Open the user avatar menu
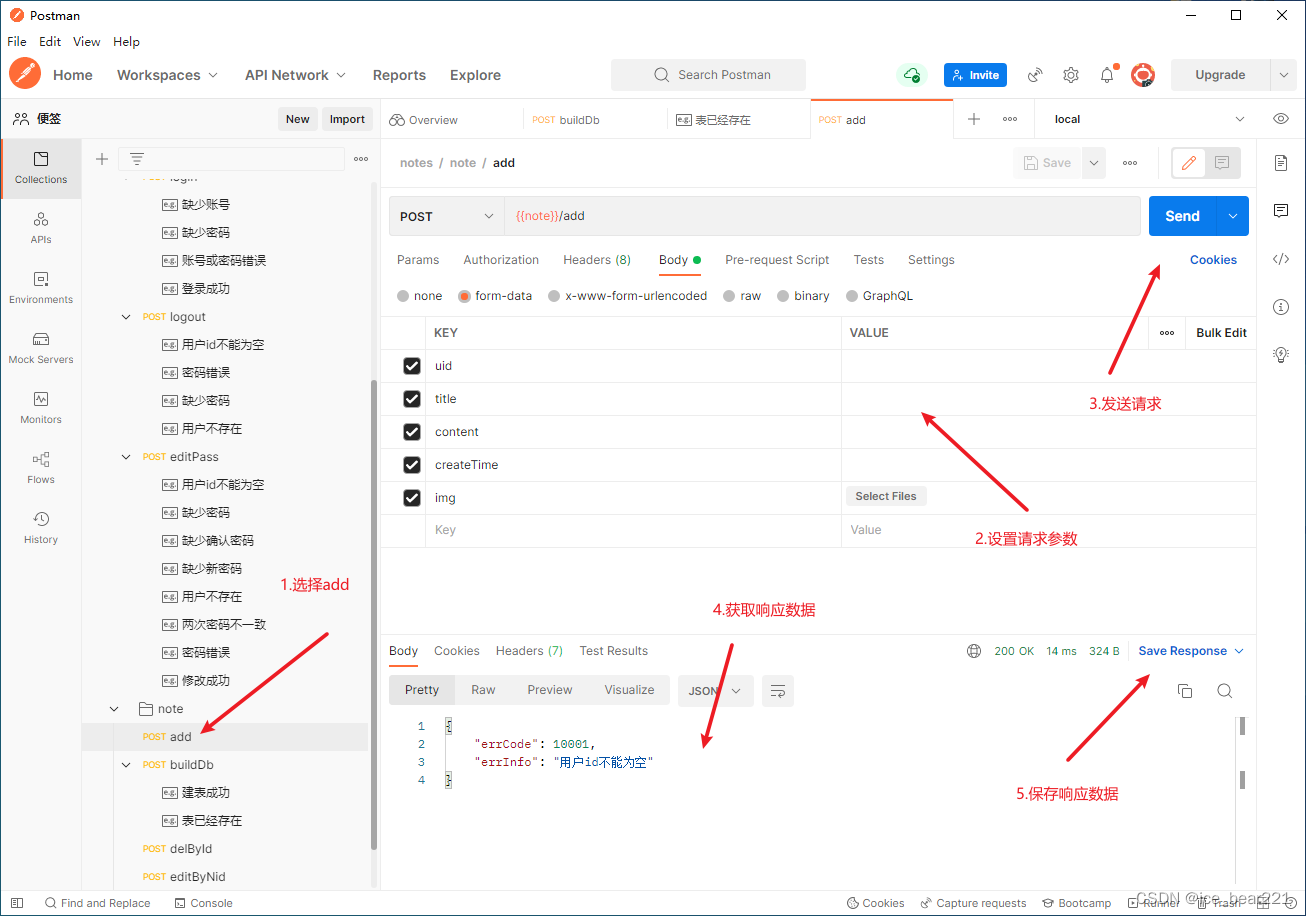This screenshot has height=916, width=1306. 1142,75
